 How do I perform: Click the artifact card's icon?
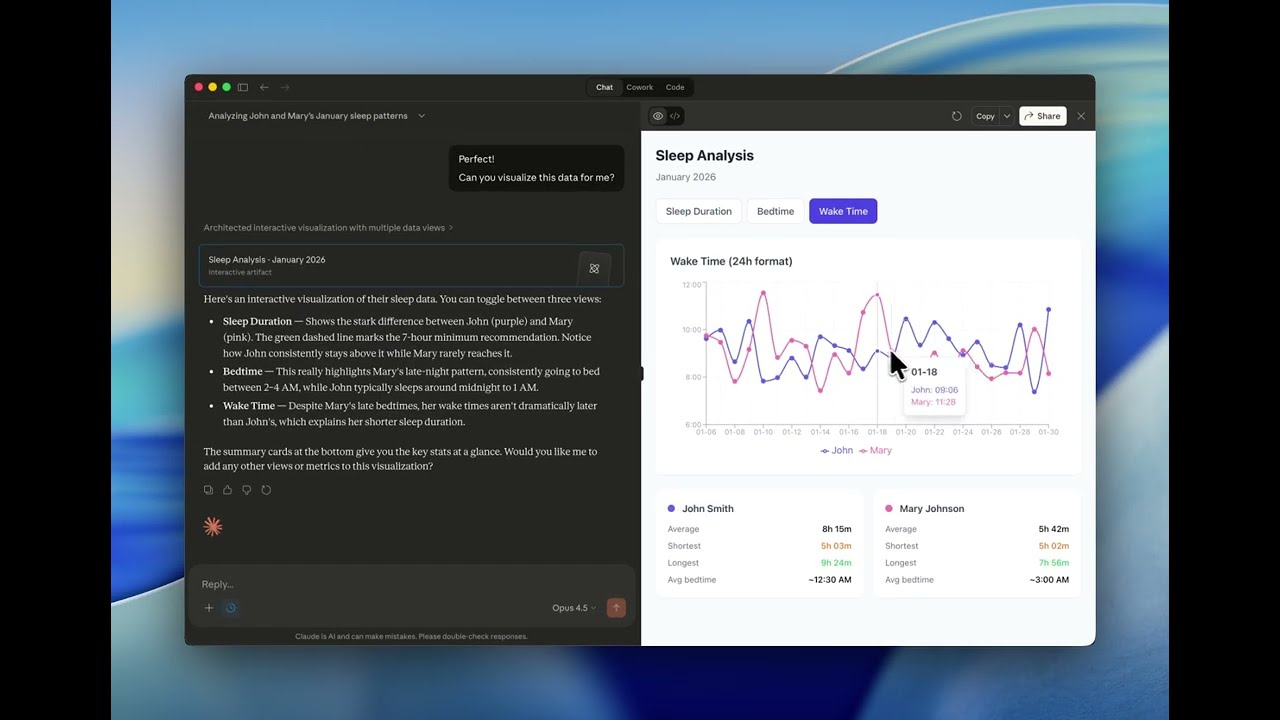[x=594, y=268]
